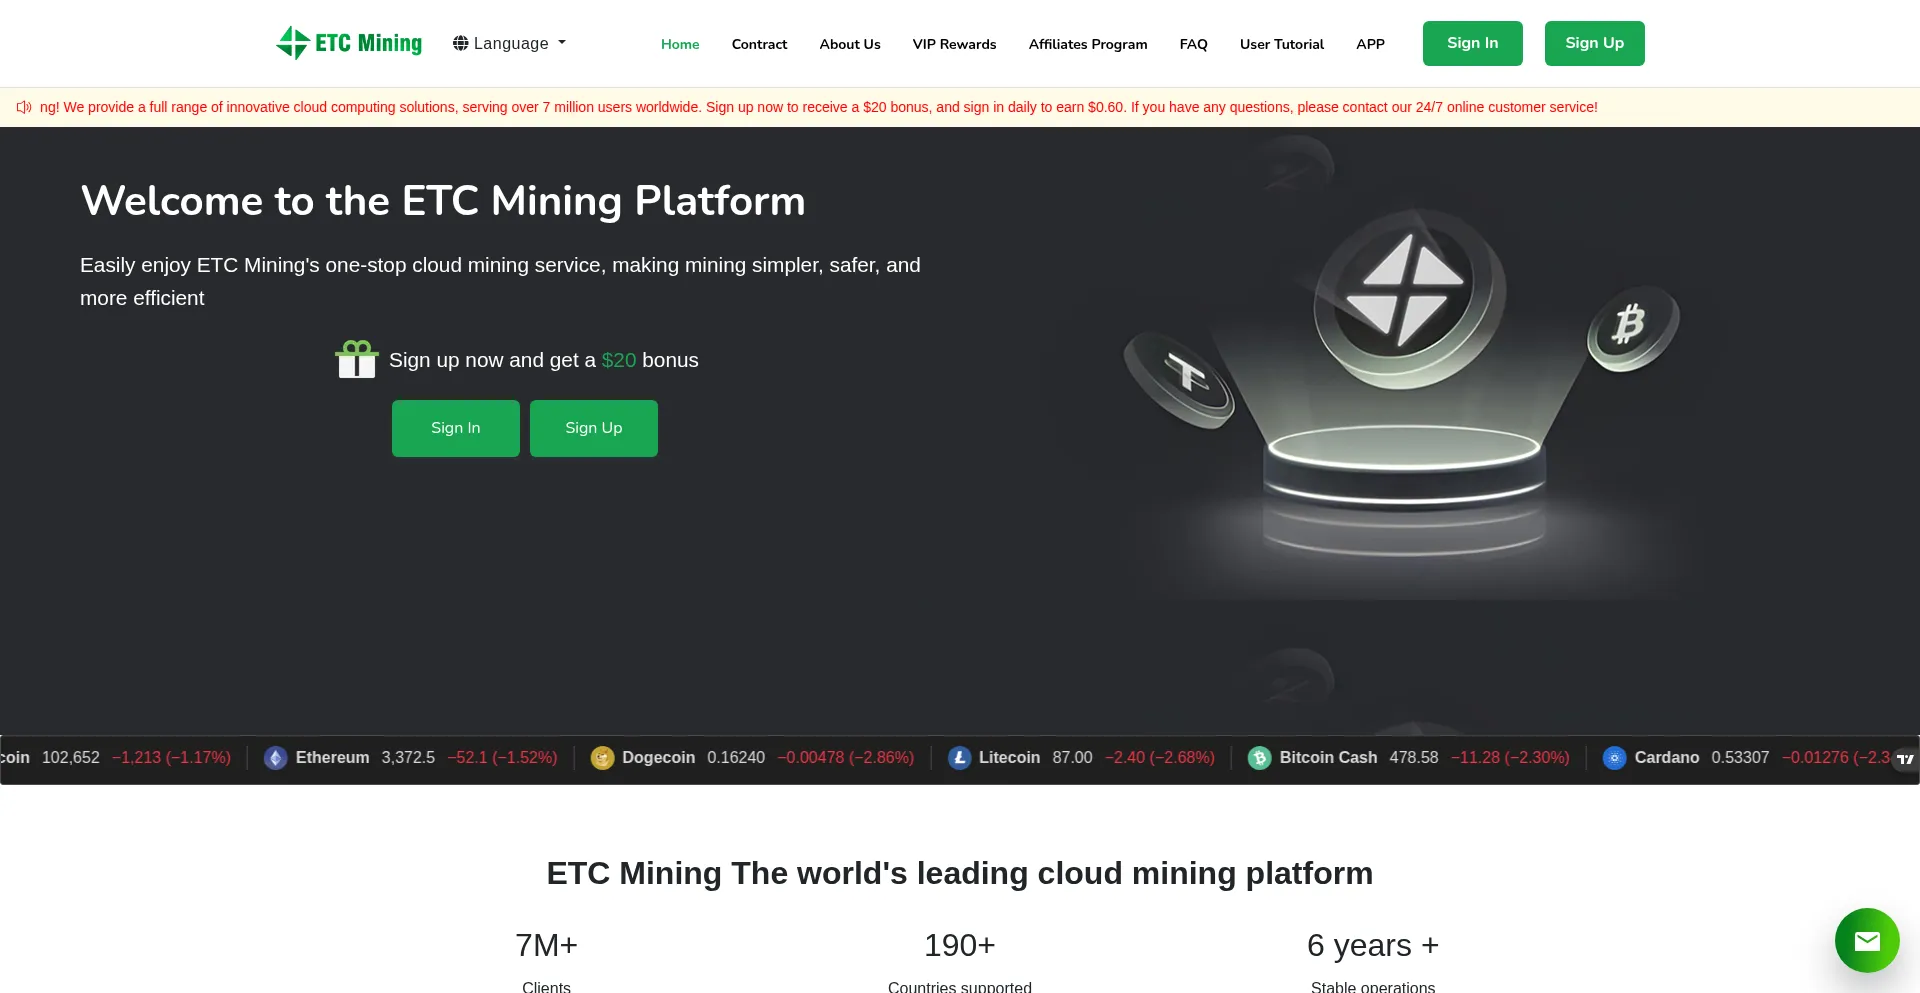The width and height of the screenshot is (1920, 993).
Task: Click the TradingView logo on ticker
Action: point(1905,759)
